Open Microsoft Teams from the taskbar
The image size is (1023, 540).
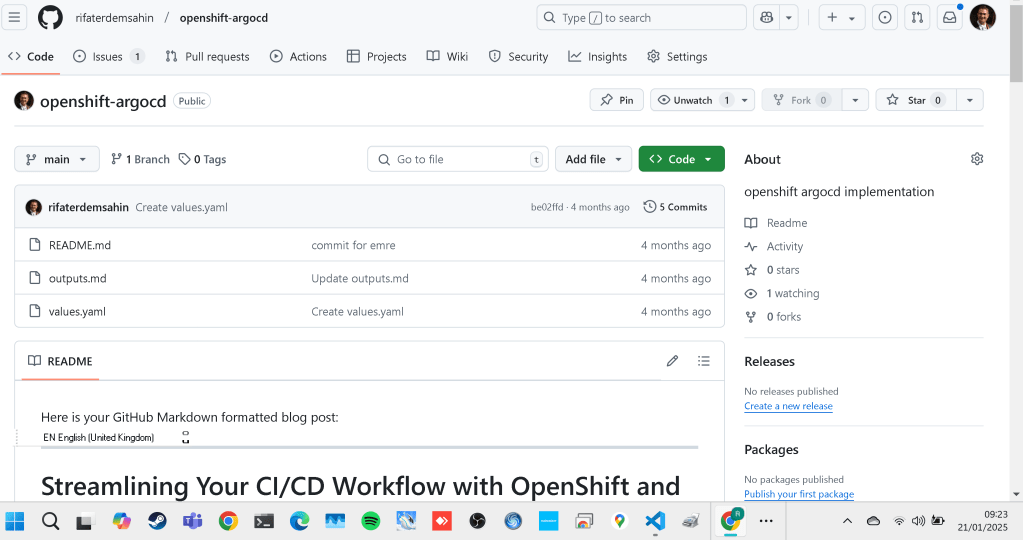point(192,521)
